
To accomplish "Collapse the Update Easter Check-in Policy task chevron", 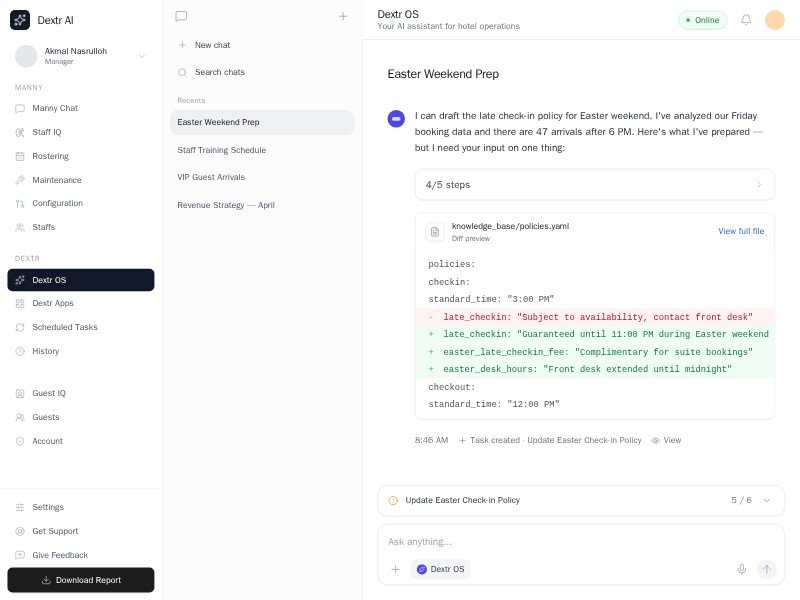I will click(765, 500).
